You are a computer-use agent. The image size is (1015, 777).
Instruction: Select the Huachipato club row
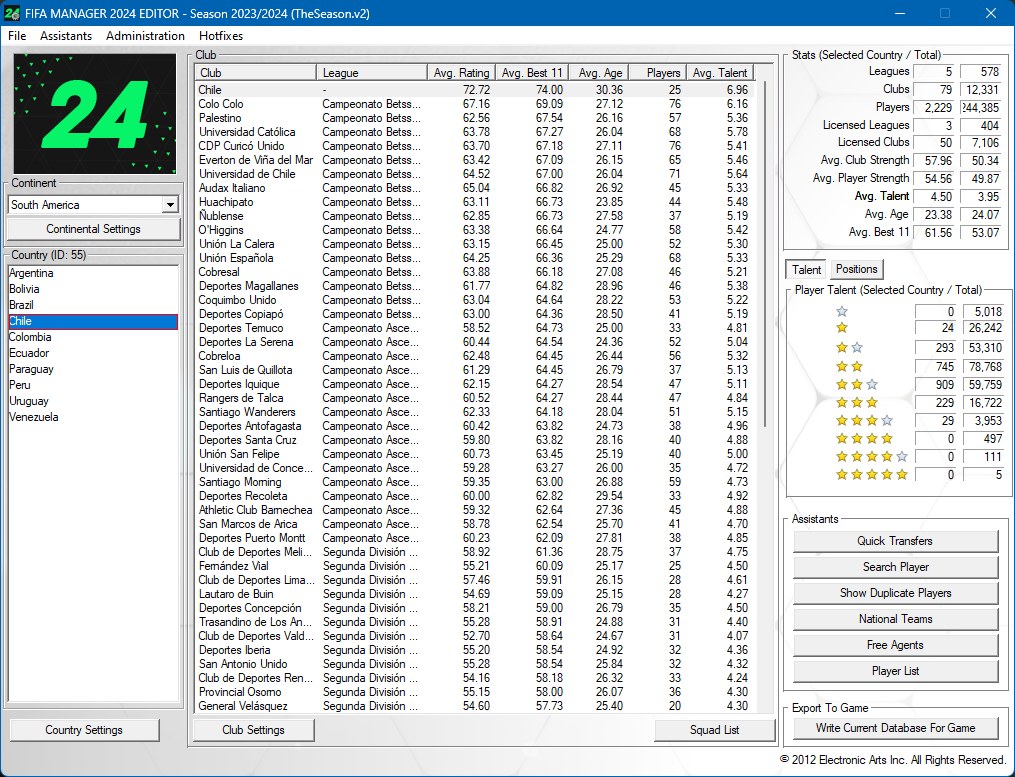(x=474, y=202)
